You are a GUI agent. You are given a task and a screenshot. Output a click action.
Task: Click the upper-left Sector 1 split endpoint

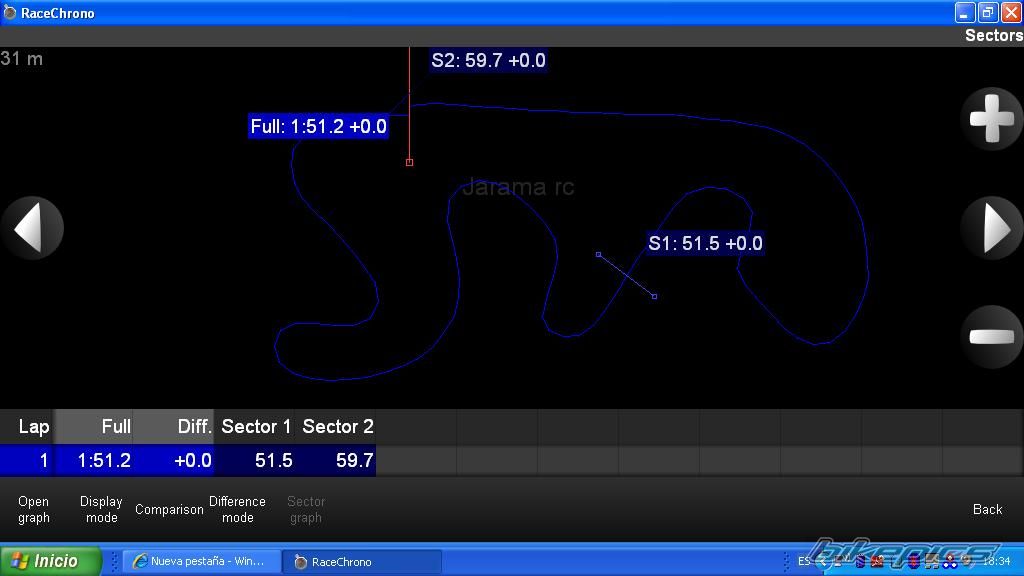tap(598, 254)
